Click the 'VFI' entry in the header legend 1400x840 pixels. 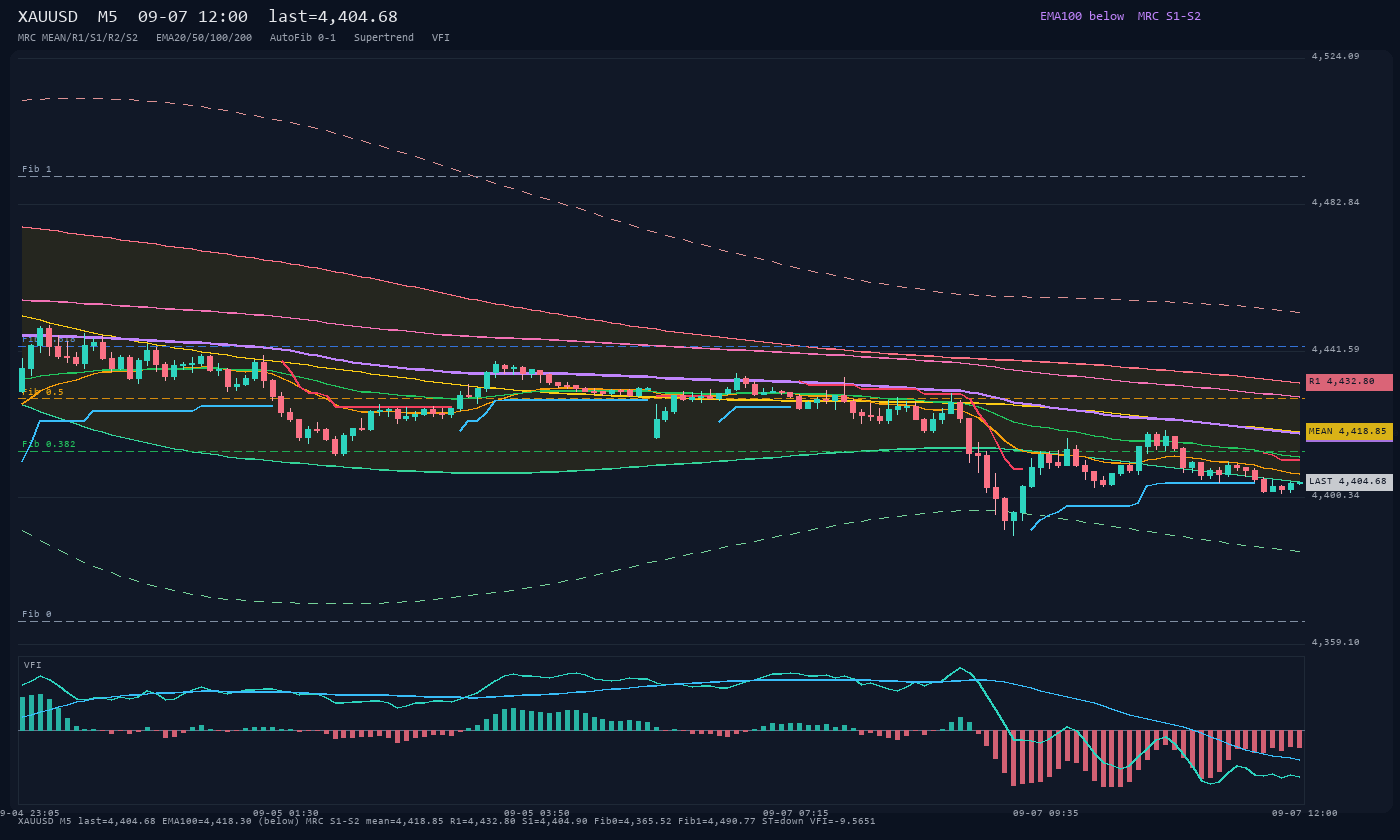(x=441, y=38)
